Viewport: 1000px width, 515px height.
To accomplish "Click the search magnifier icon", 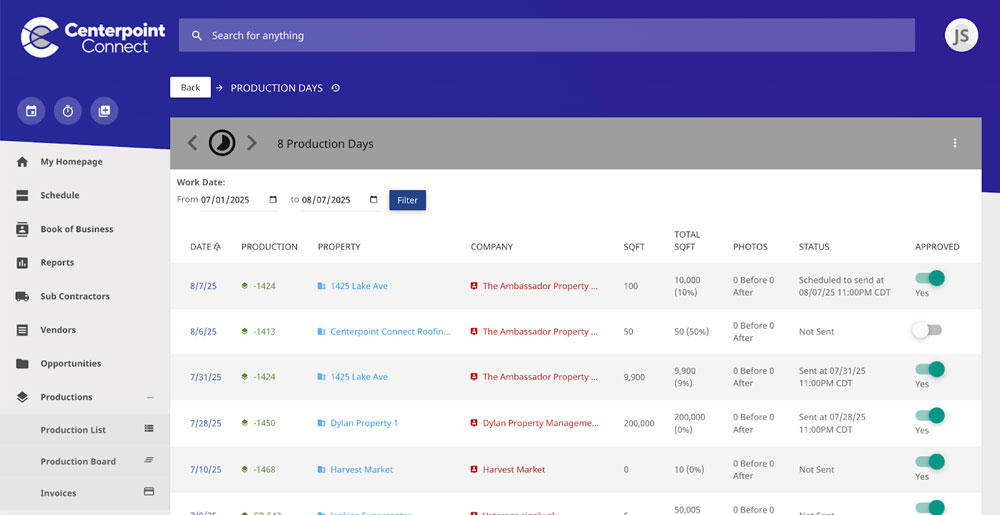I will tap(197, 36).
